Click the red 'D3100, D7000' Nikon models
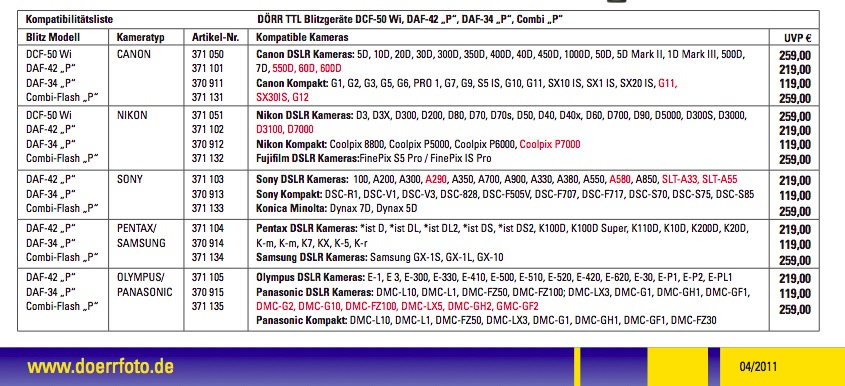Image resolution: width=845 pixels, height=386 pixels. pyautogui.click(x=285, y=129)
